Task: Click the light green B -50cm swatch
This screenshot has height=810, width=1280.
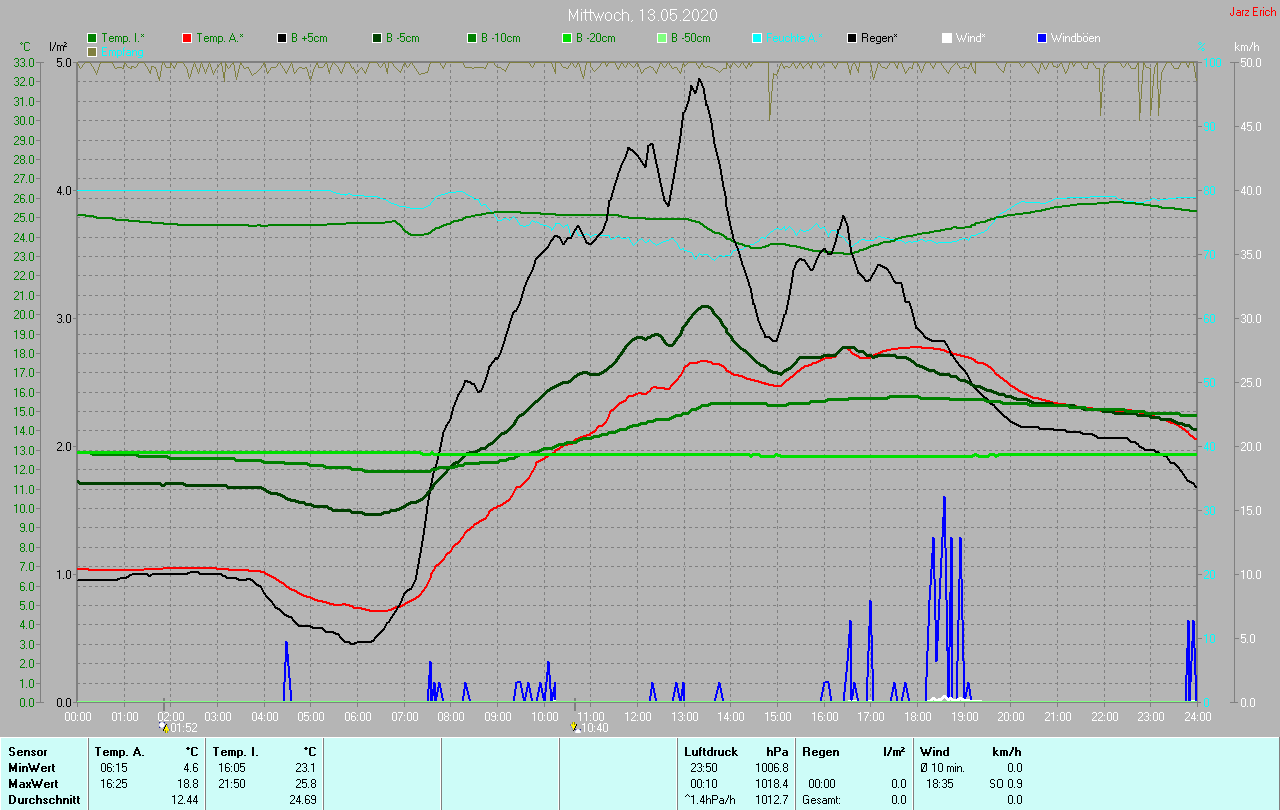Action: 662,38
